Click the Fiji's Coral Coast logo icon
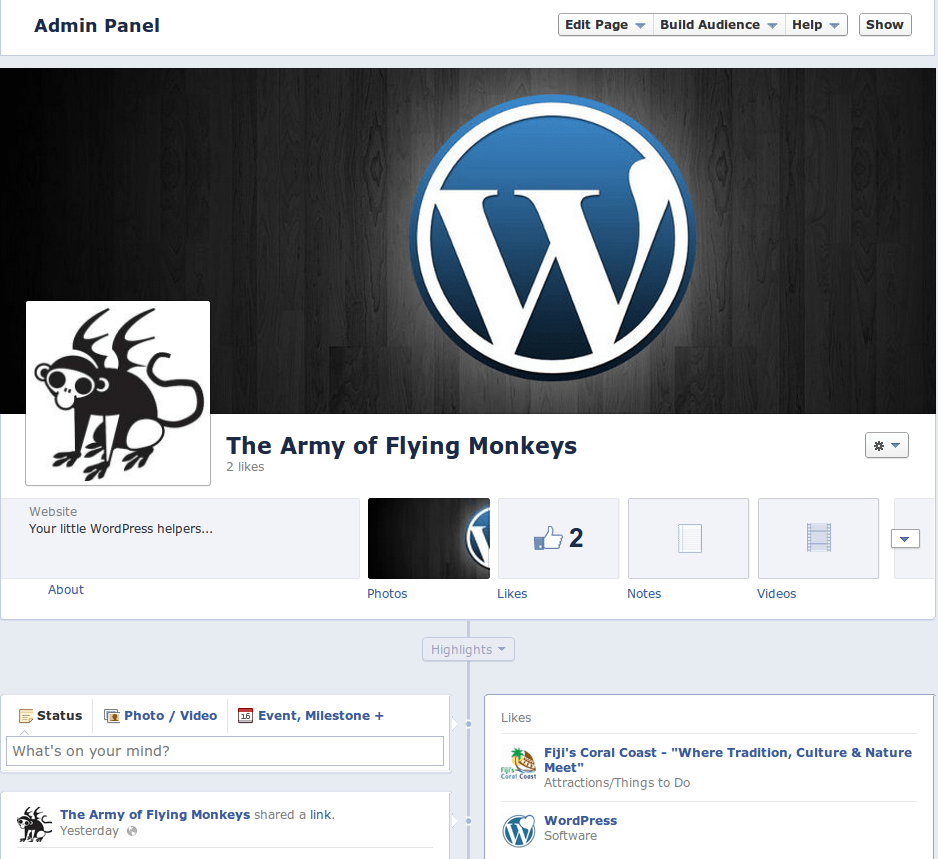 pyautogui.click(x=519, y=764)
